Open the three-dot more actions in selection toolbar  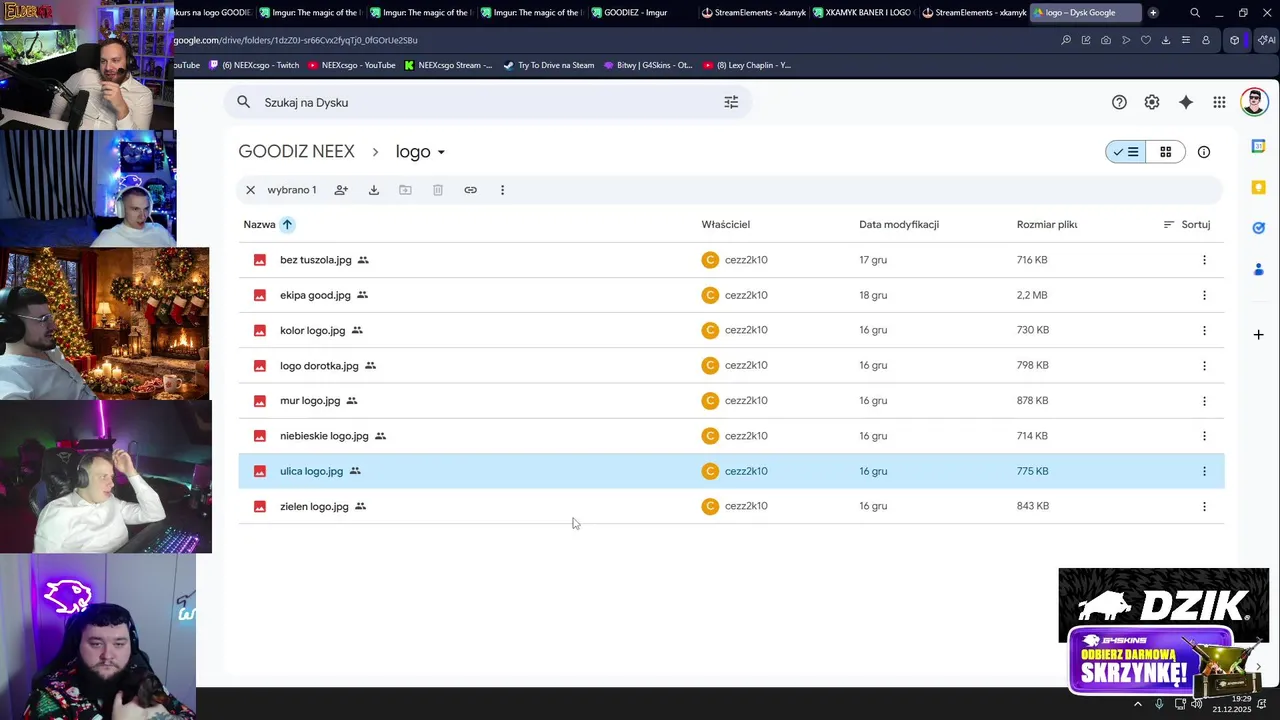click(502, 190)
